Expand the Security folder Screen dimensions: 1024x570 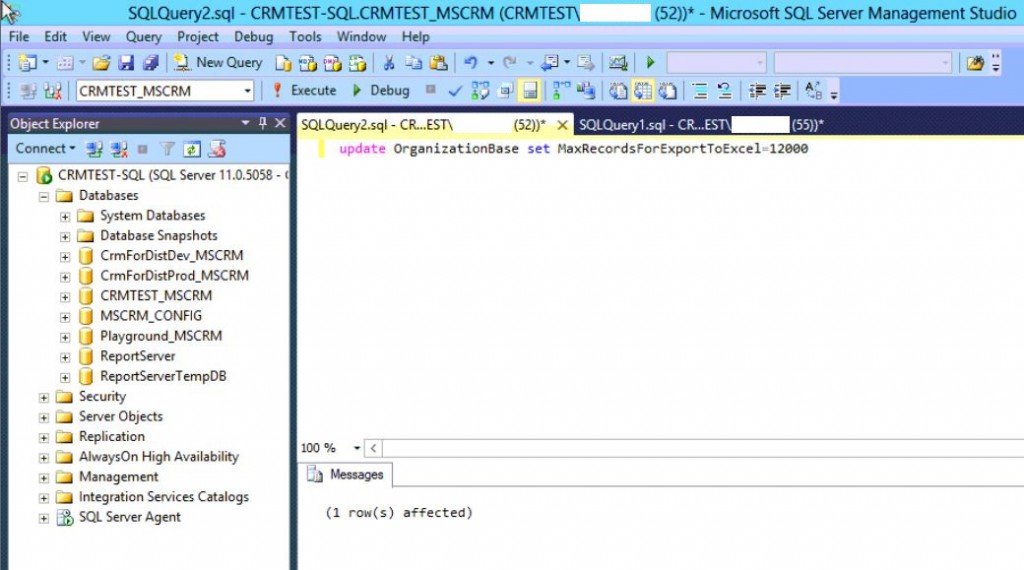(x=44, y=397)
